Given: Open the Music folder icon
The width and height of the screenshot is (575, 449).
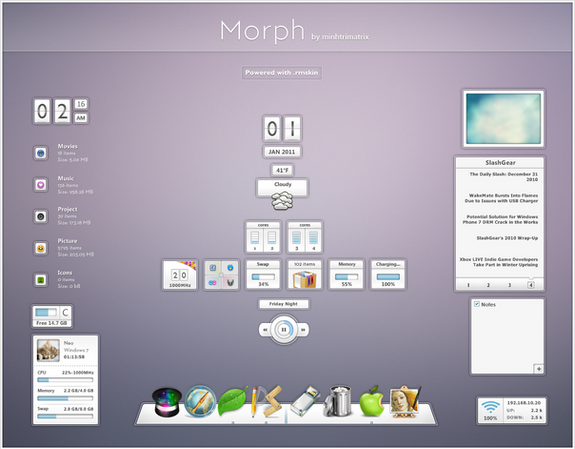Looking at the screenshot, I should click(x=41, y=185).
